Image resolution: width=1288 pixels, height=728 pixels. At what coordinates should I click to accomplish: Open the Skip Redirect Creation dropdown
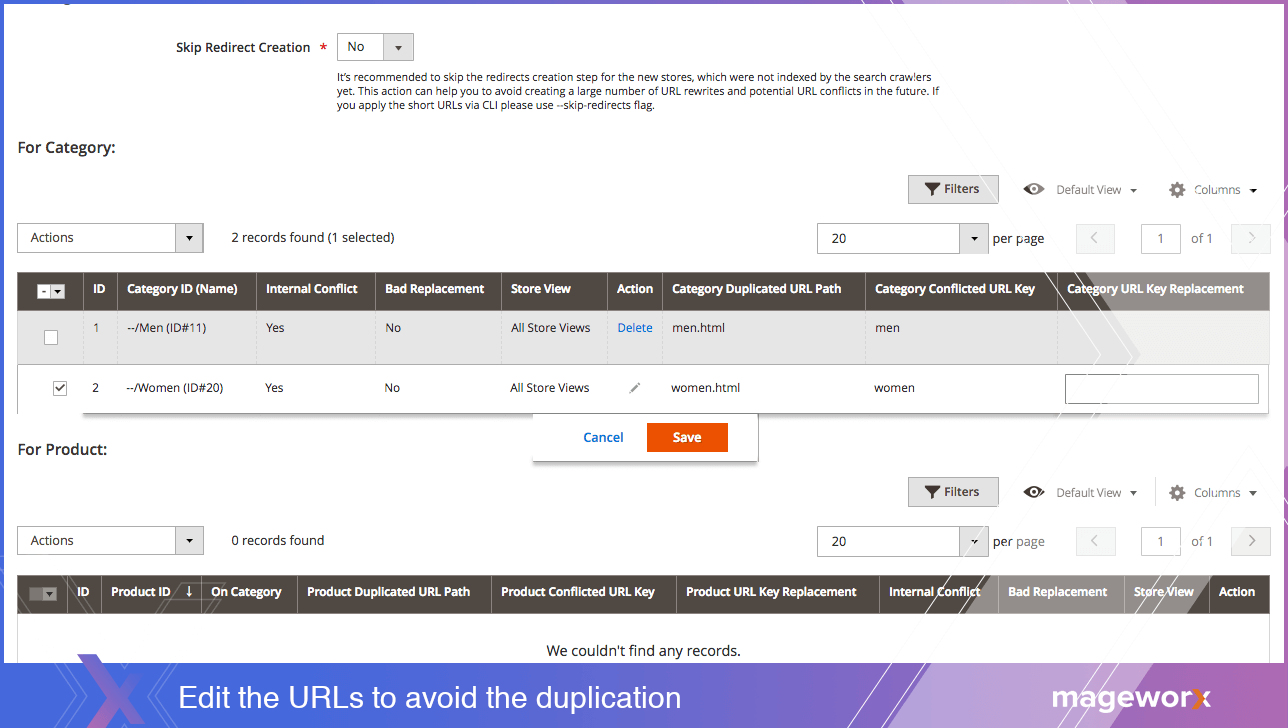click(375, 47)
